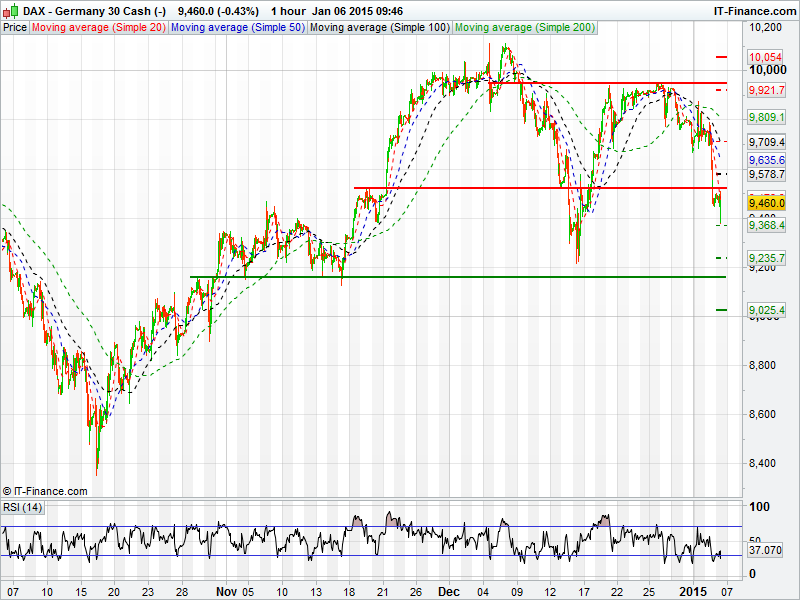This screenshot has width=800, height=600.
Task: Click the 9,578.7 price label
Action: click(x=766, y=174)
